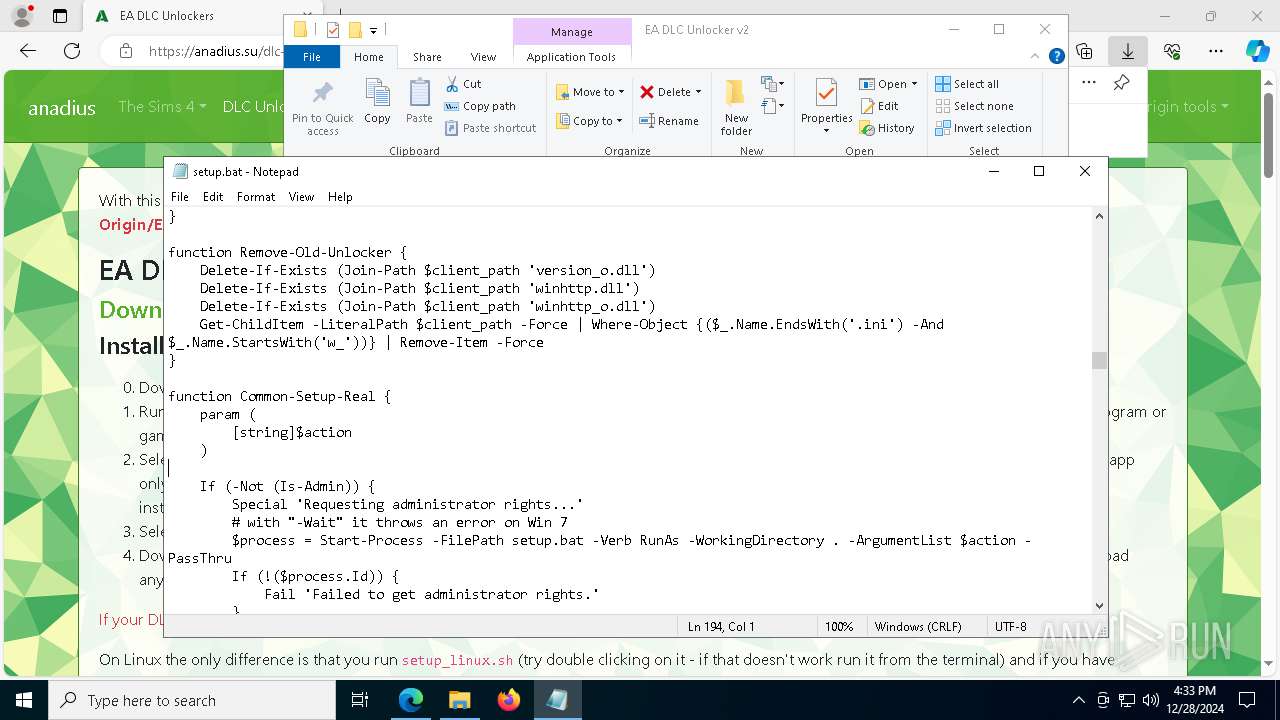Viewport: 1280px width, 720px height.
Task: Click Pin to Quick access in Explorer ribbon
Action: pyautogui.click(x=322, y=108)
